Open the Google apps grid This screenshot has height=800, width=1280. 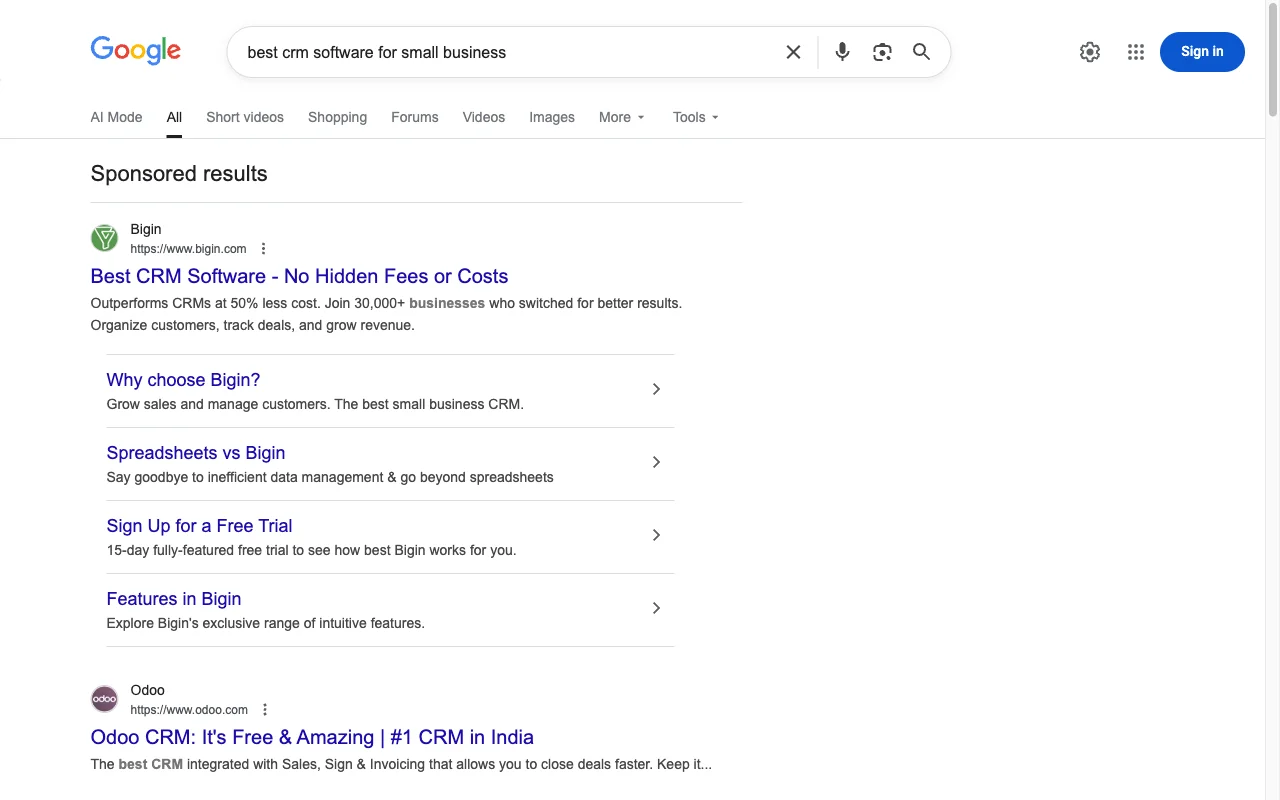1135,51
